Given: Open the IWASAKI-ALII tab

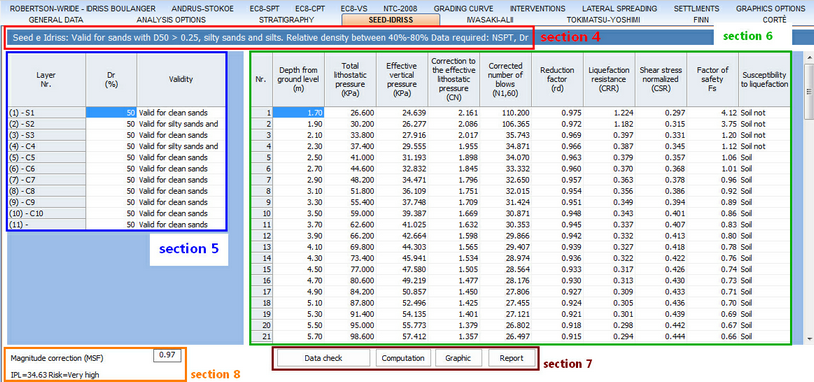Looking at the screenshot, I should click(x=490, y=20).
